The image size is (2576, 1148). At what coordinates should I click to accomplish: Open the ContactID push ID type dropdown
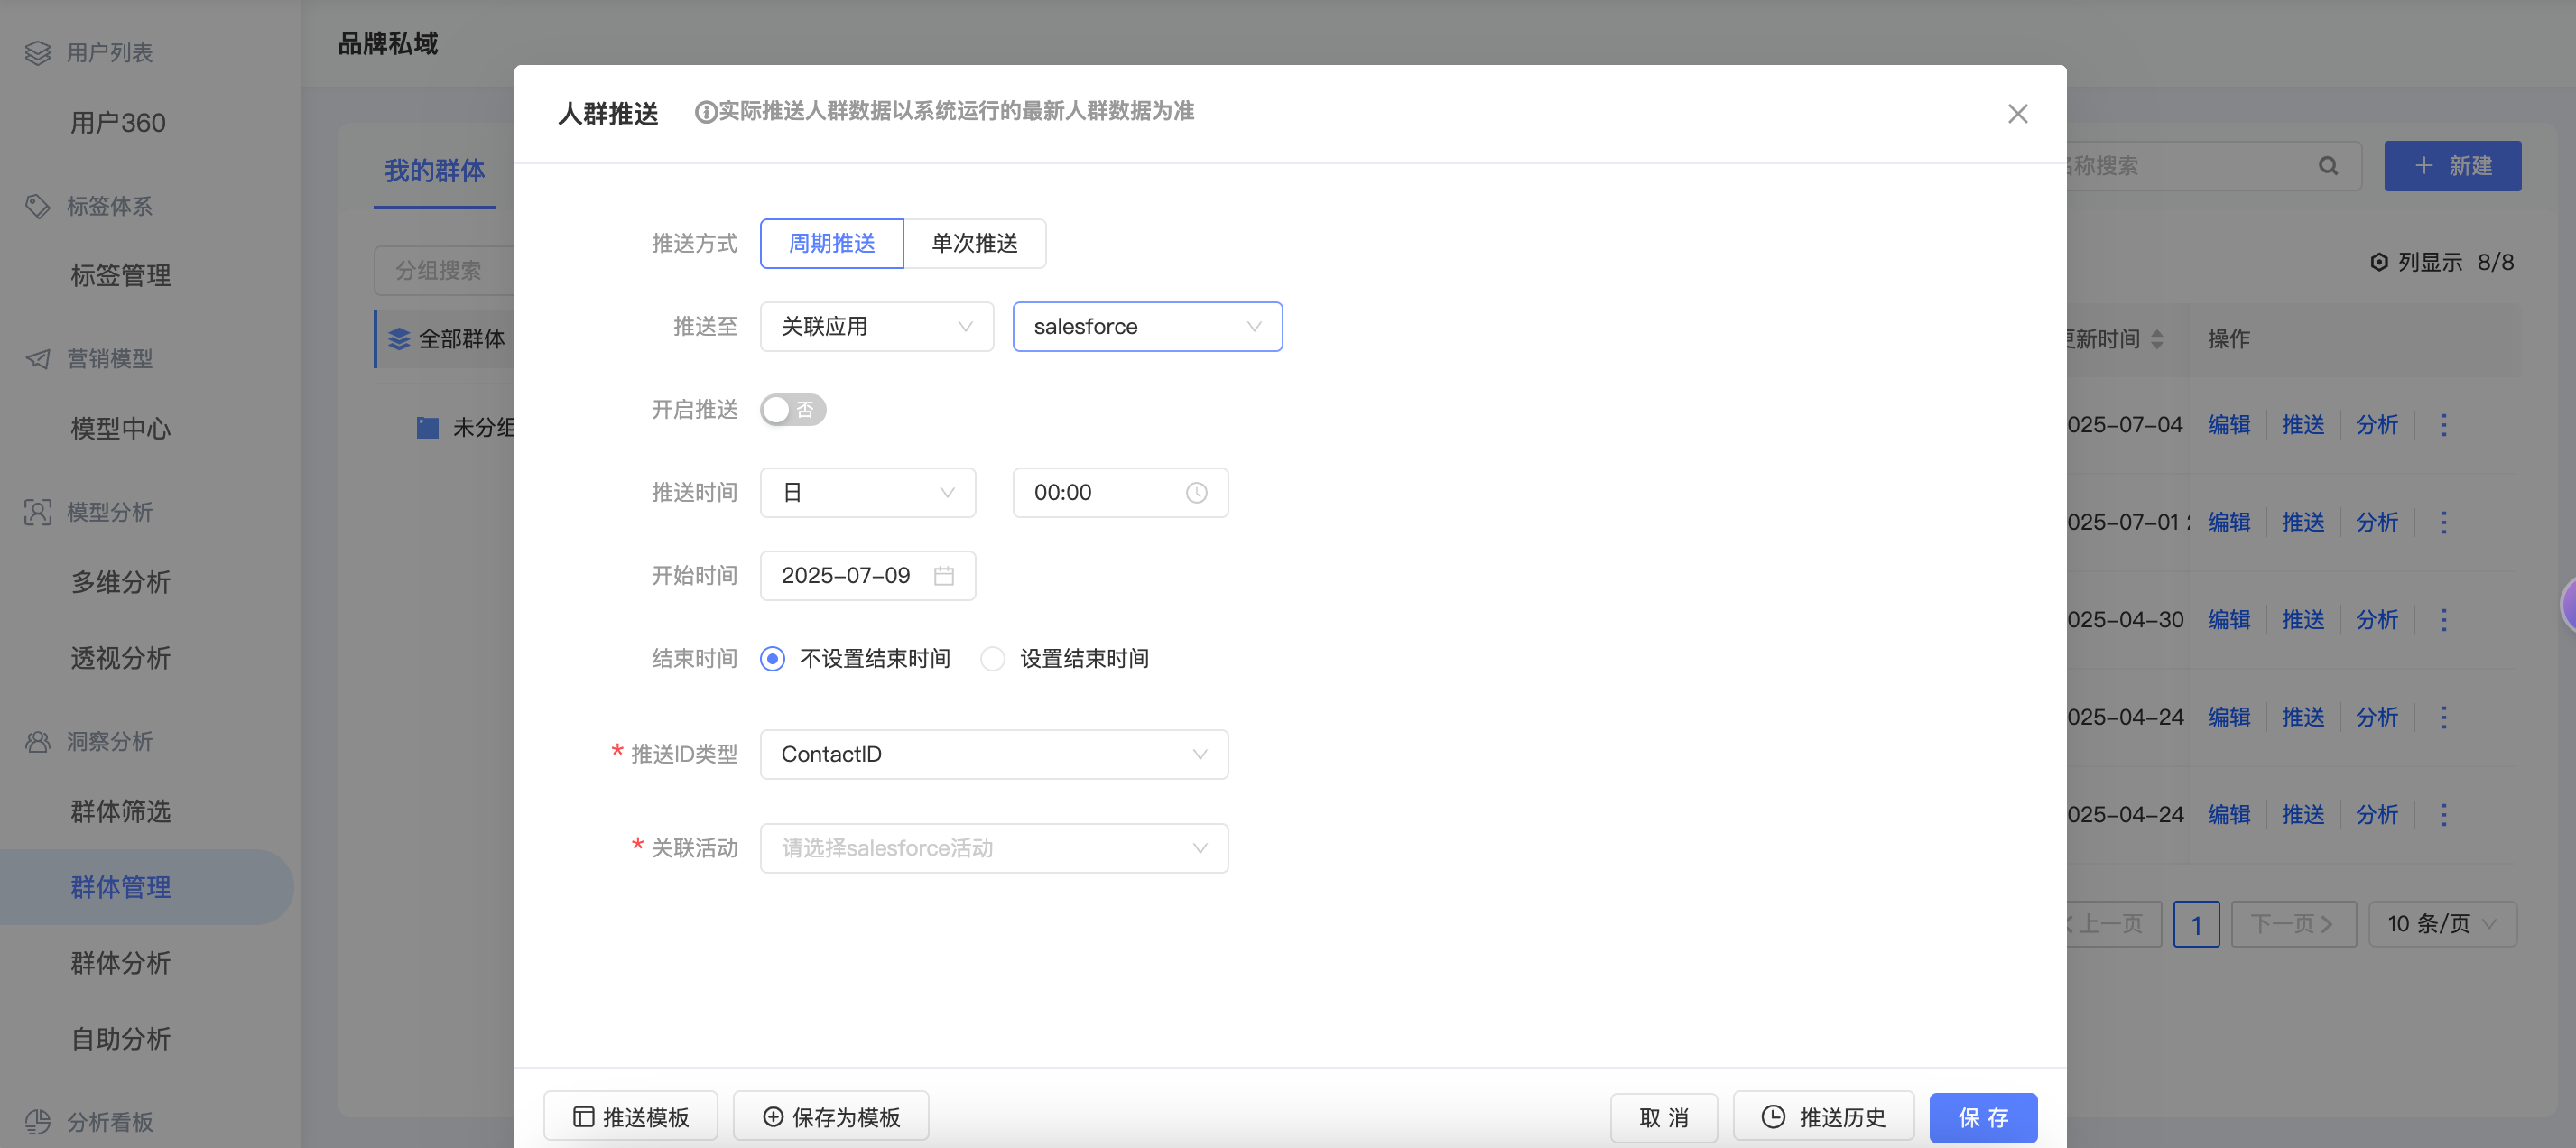993,754
